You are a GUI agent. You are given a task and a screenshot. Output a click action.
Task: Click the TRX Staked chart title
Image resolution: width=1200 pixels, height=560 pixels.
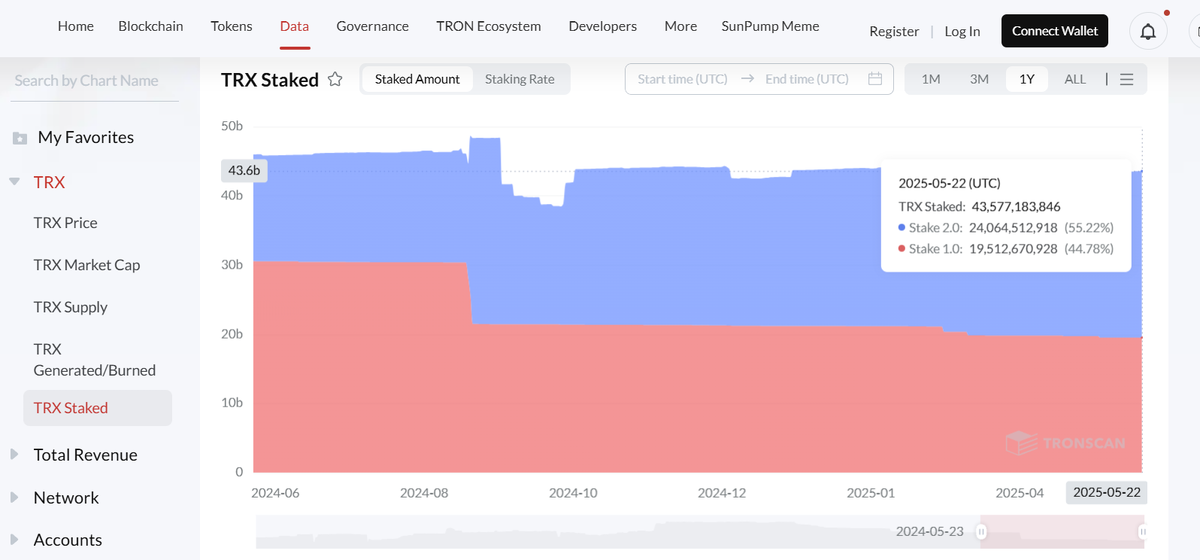coord(270,80)
